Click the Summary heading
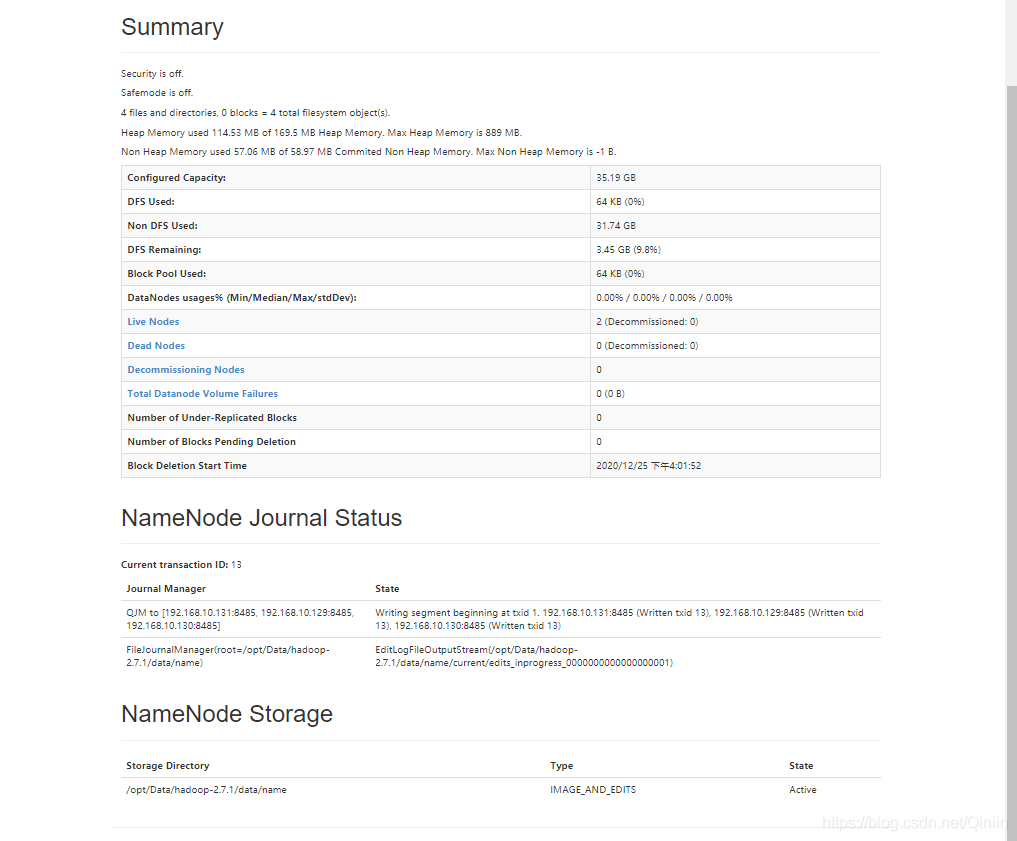Screen dimensions: 1017x841 tap(172, 27)
